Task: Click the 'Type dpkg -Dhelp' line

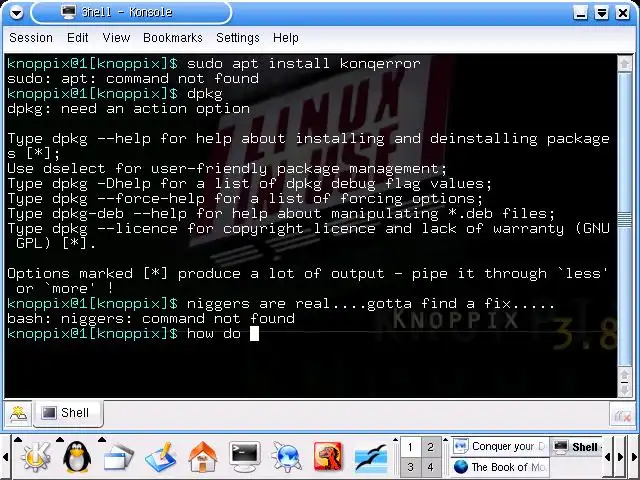Action: pos(250,184)
